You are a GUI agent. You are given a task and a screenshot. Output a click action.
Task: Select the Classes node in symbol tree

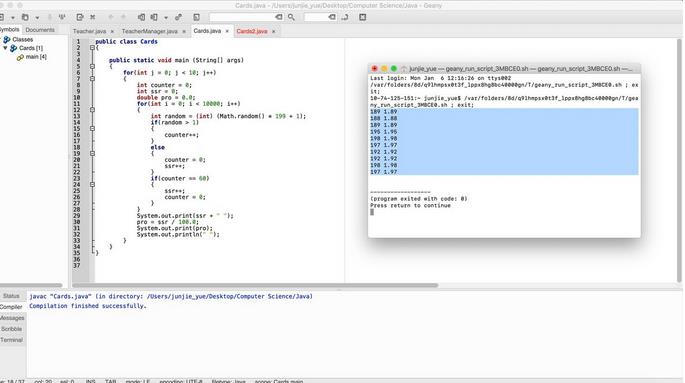(22, 39)
